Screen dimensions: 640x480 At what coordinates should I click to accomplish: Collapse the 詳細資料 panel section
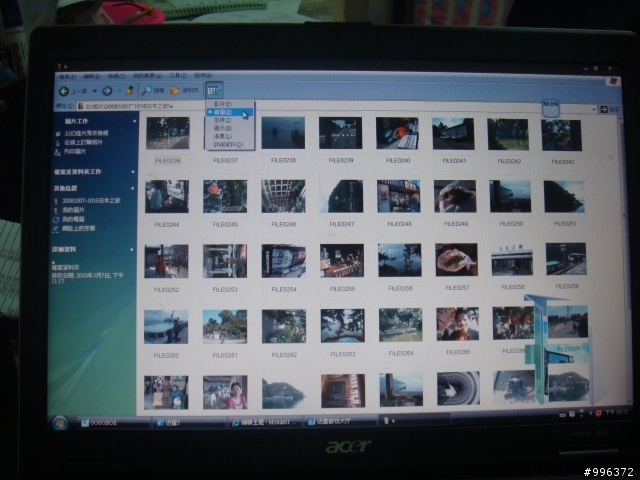[132, 249]
